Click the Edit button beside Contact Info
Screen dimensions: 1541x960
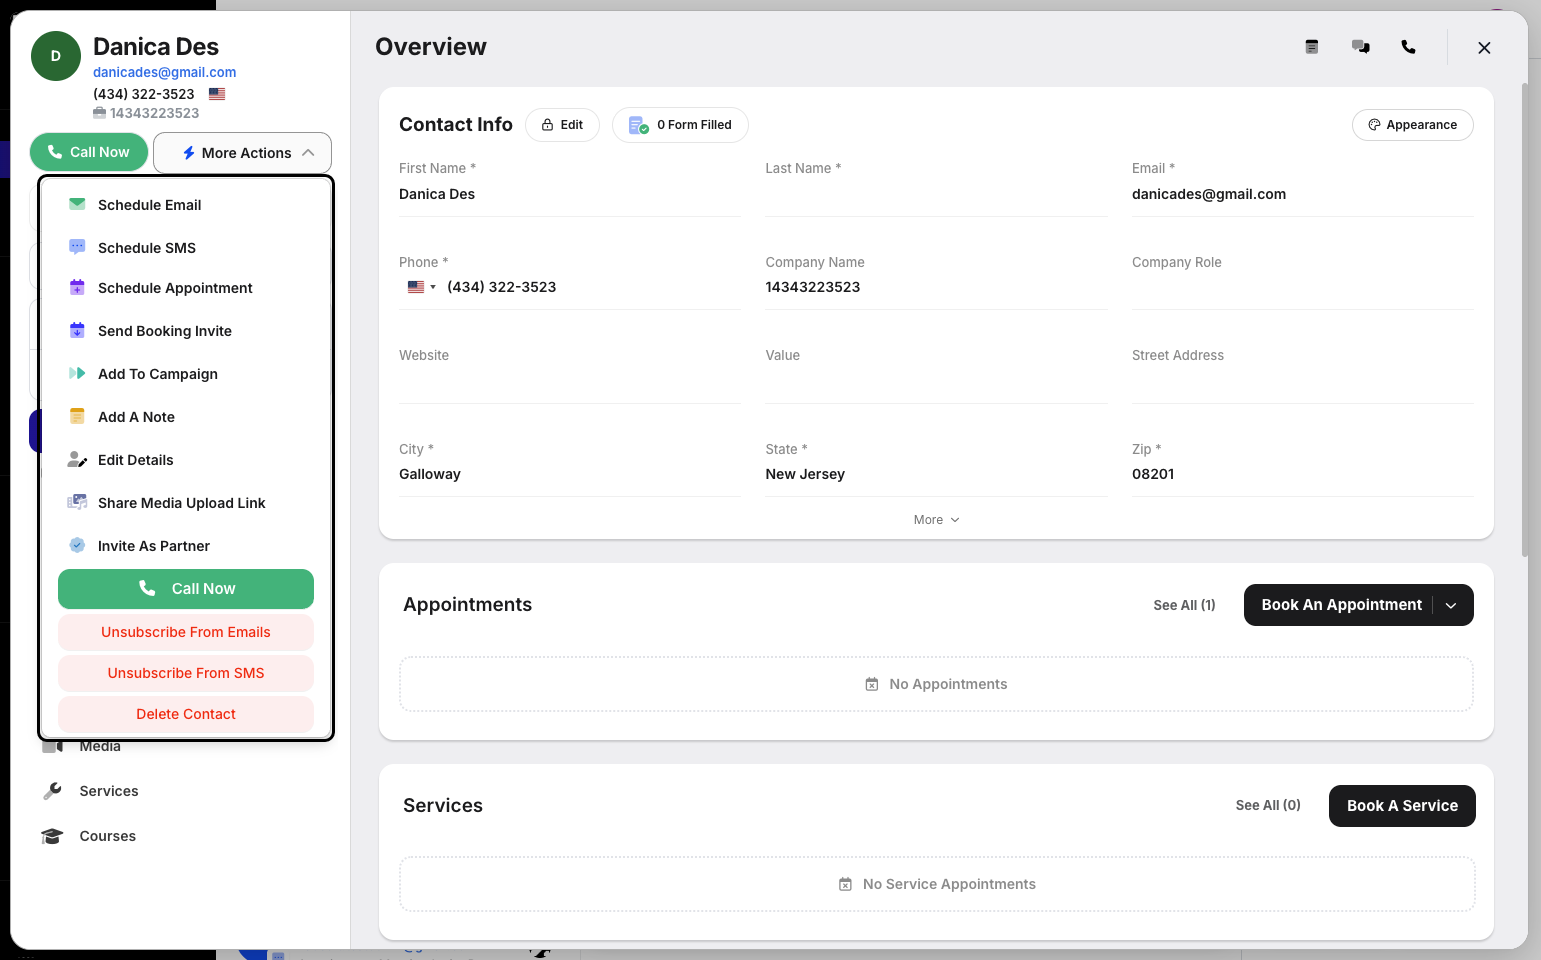[562, 125]
